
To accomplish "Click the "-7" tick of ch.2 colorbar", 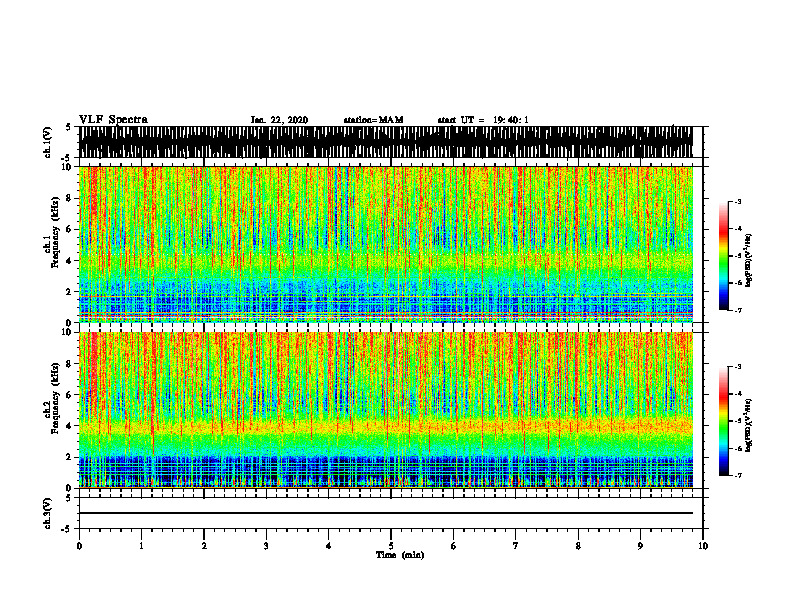I will pos(737,476).
